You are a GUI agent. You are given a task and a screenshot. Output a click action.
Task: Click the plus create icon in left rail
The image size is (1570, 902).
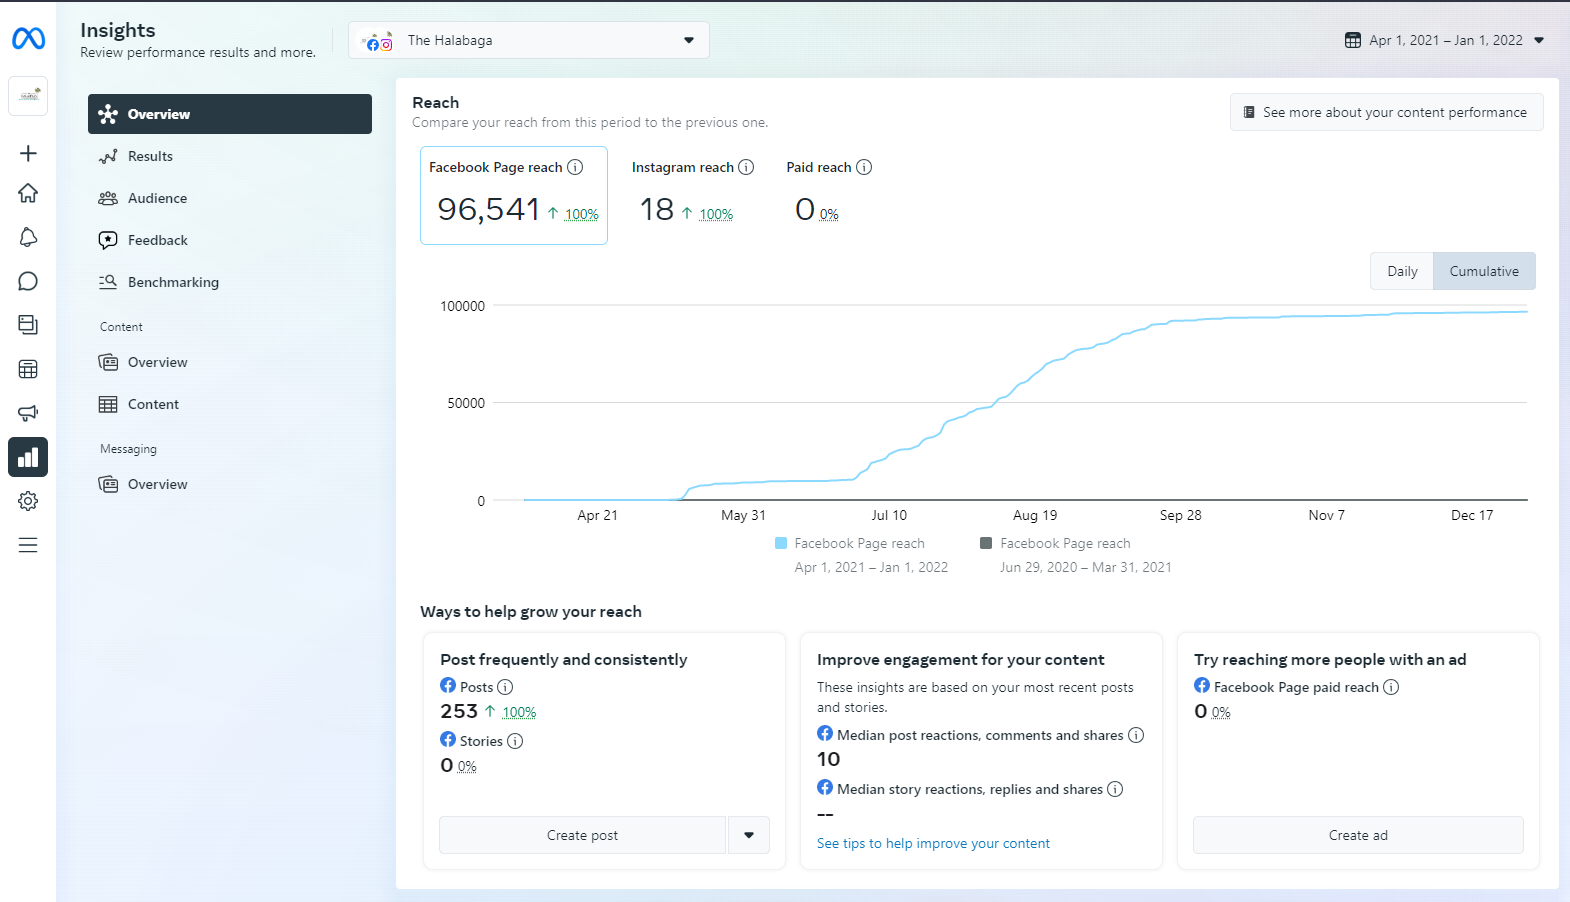pos(28,153)
